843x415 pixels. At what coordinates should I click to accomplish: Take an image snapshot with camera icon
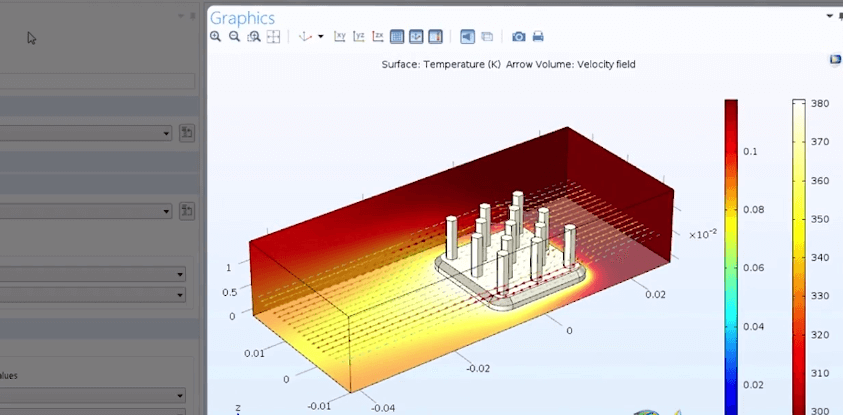[518, 37]
